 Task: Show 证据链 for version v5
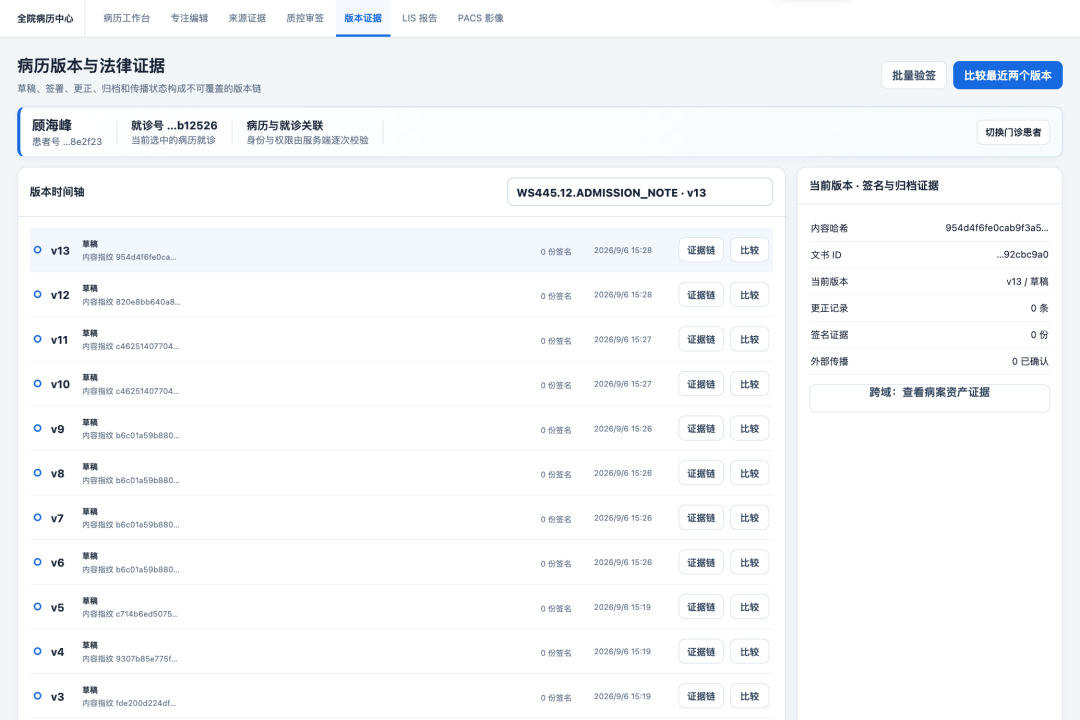point(701,607)
